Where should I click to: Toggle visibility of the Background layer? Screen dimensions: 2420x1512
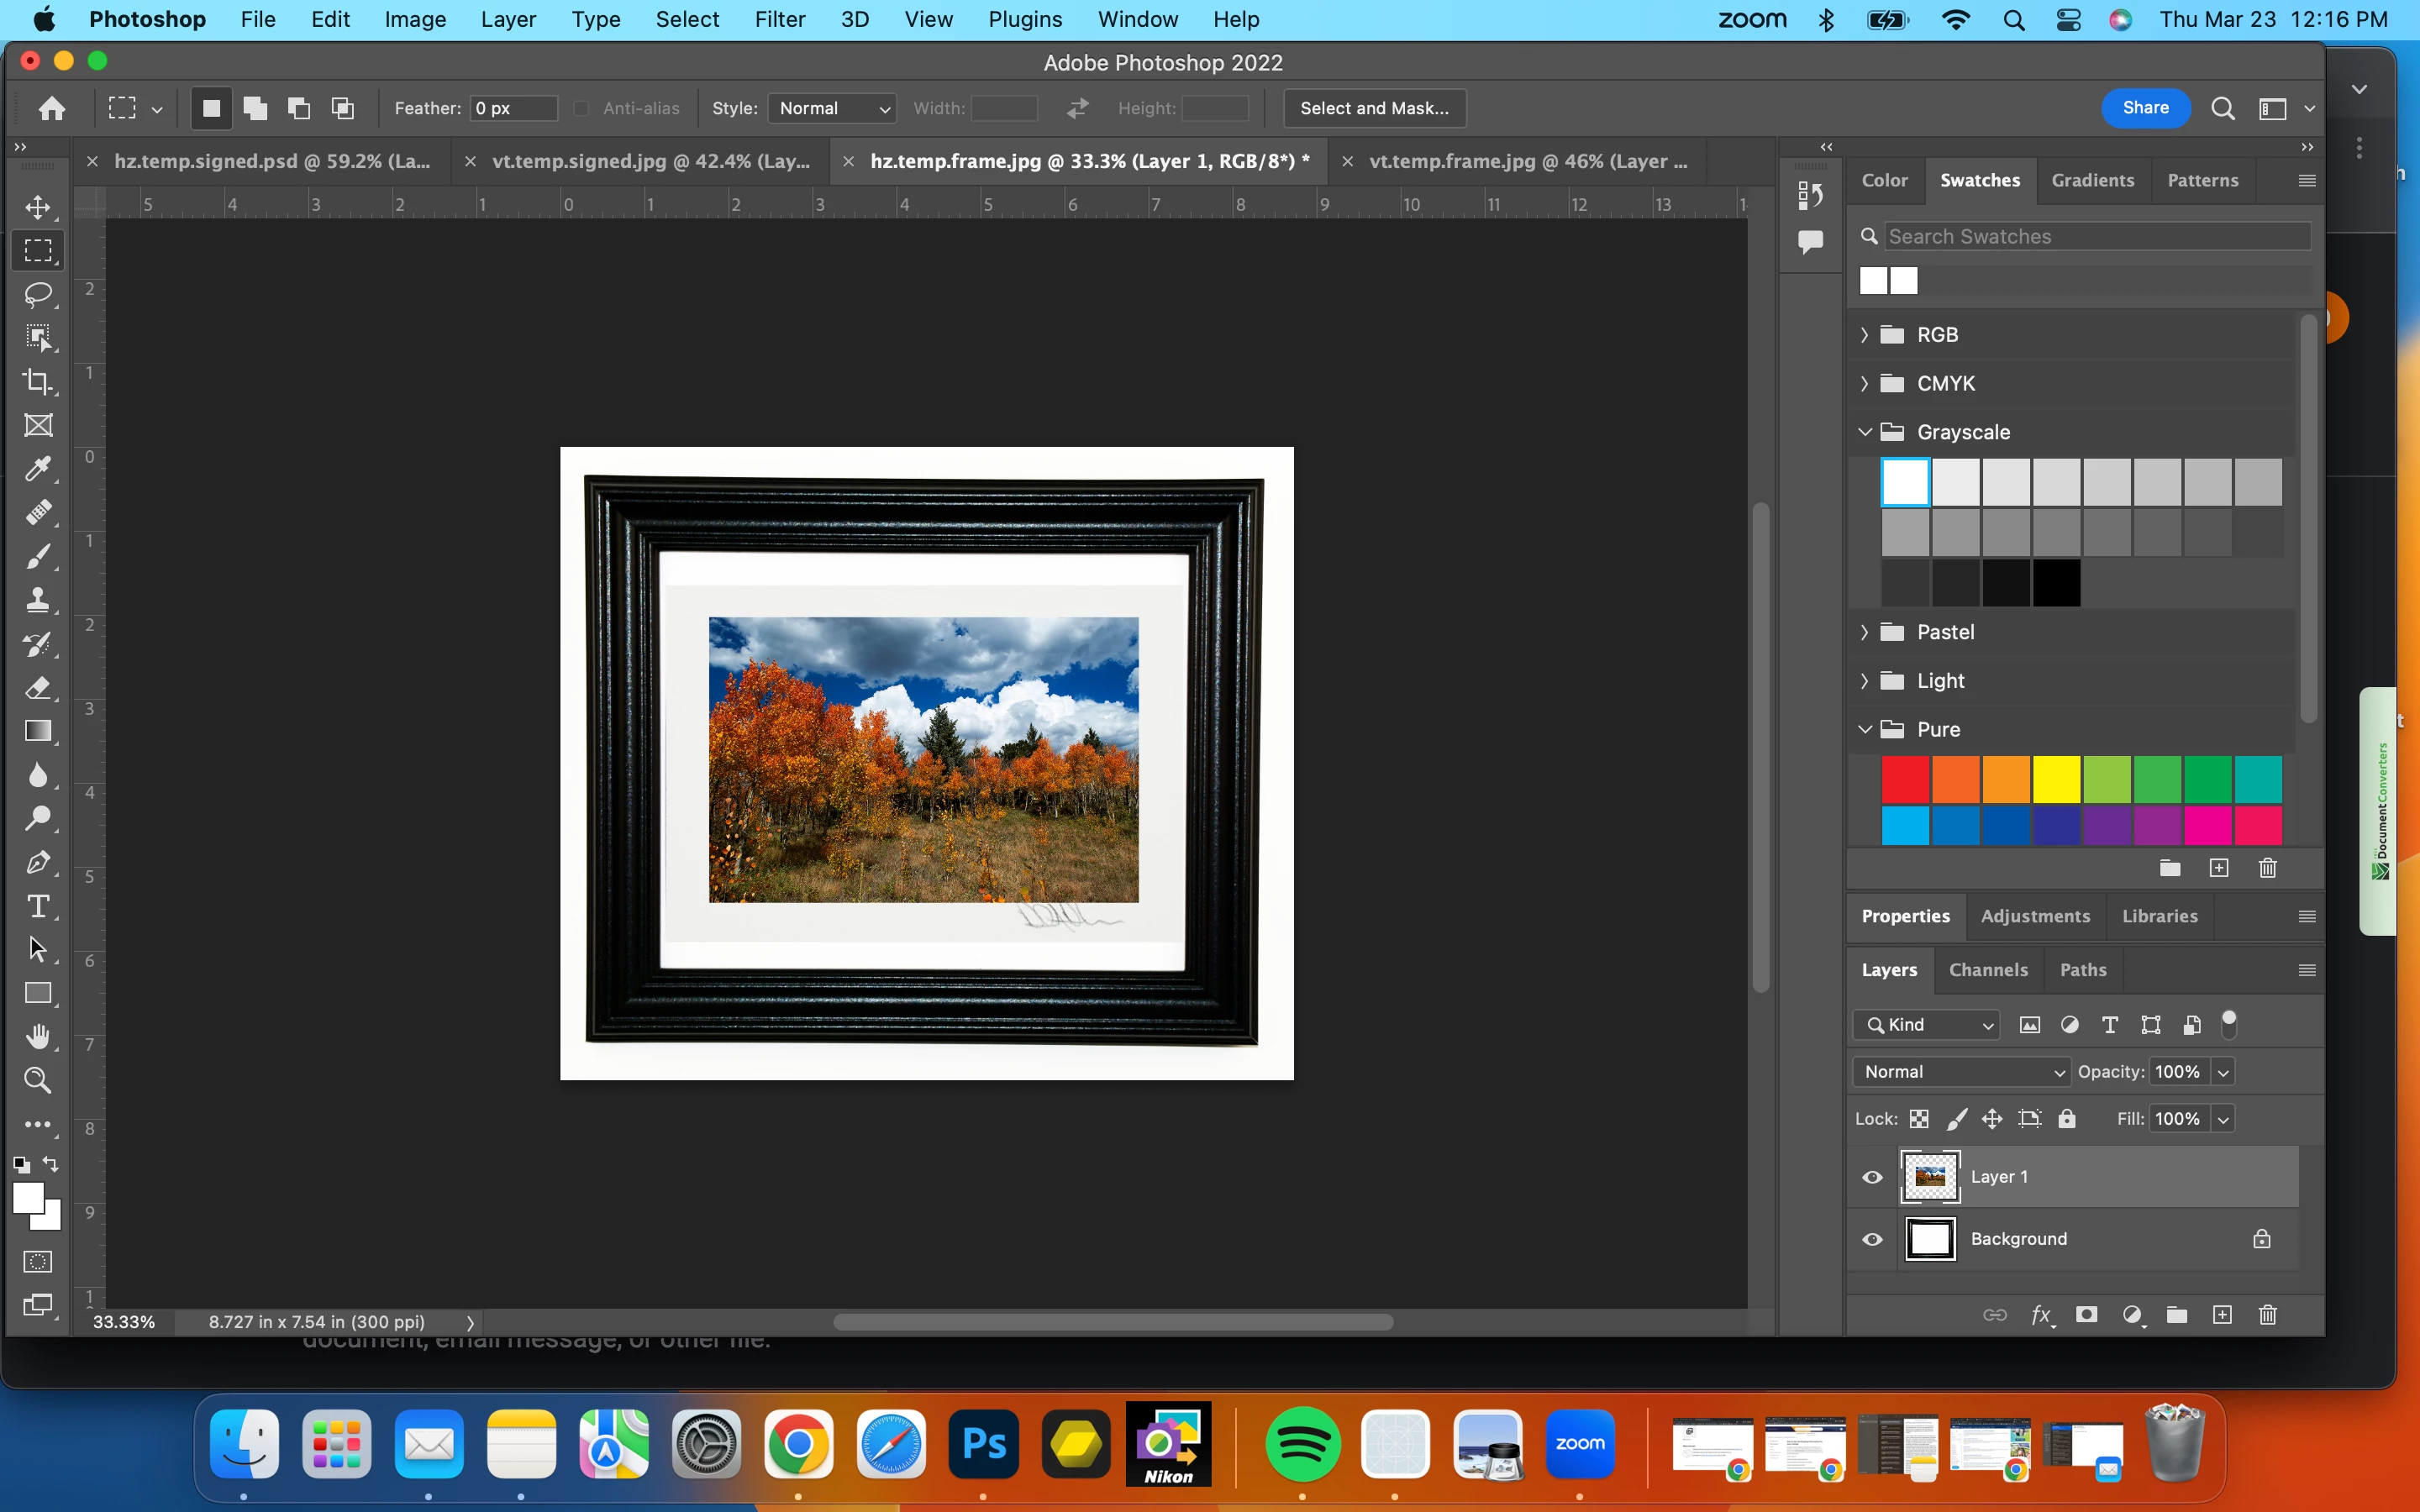pyautogui.click(x=1872, y=1239)
